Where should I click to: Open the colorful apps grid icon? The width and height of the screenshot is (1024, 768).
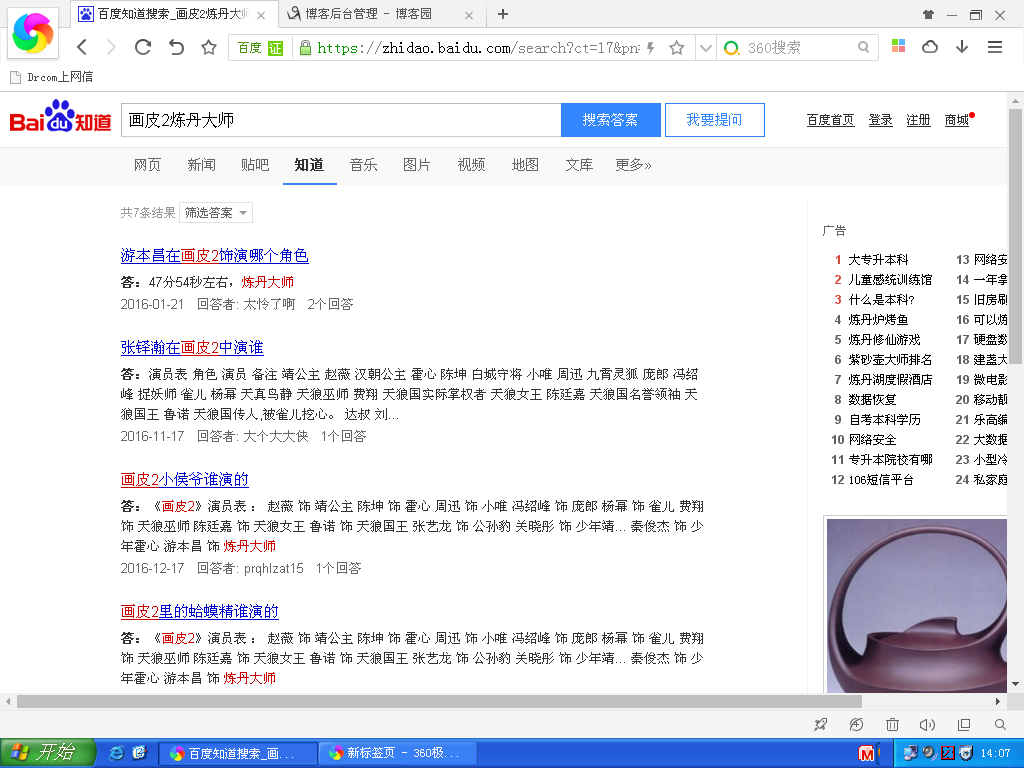click(899, 46)
